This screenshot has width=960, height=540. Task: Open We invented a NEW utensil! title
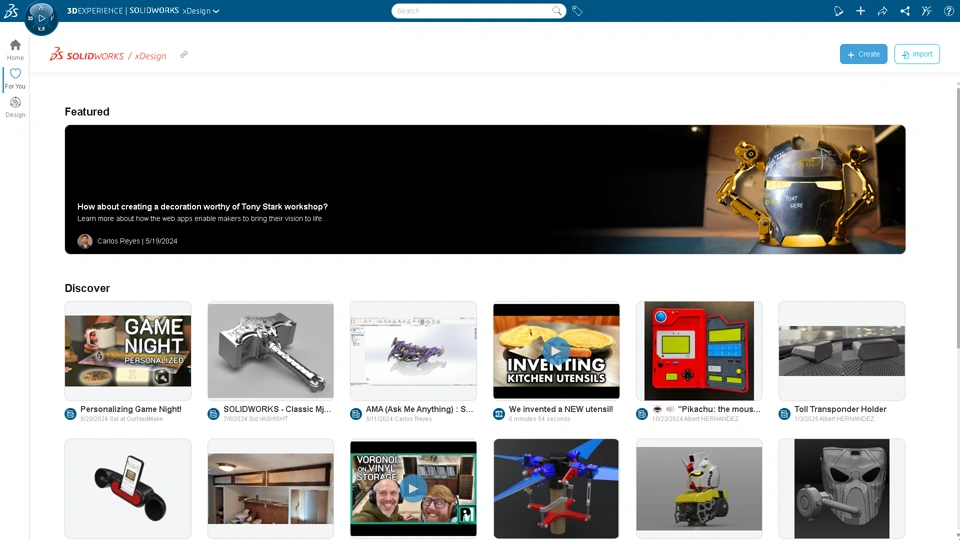(561, 409)
